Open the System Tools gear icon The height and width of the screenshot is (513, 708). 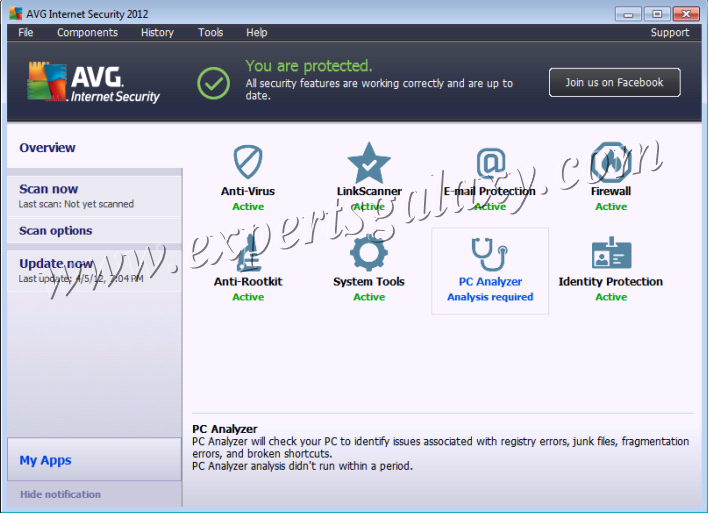pyautogui.click(x=369, y=252)
